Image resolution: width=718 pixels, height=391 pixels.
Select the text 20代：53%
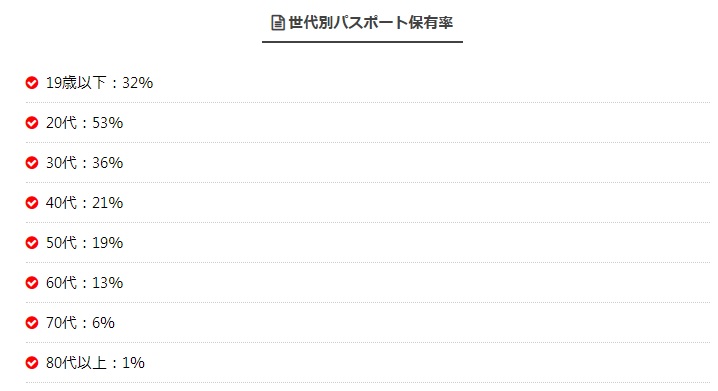click(85, 123)
